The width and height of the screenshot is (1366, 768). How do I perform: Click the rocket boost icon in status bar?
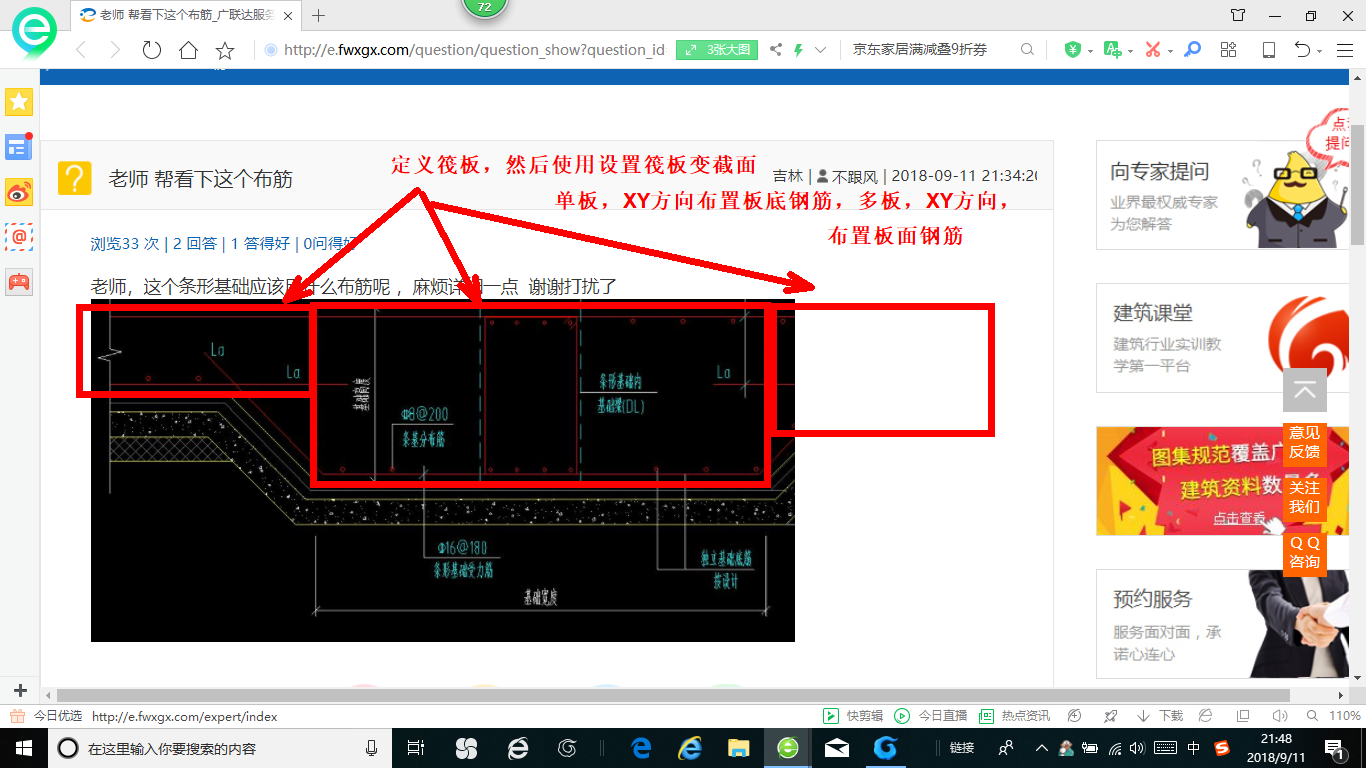(x=1110, y=716)
